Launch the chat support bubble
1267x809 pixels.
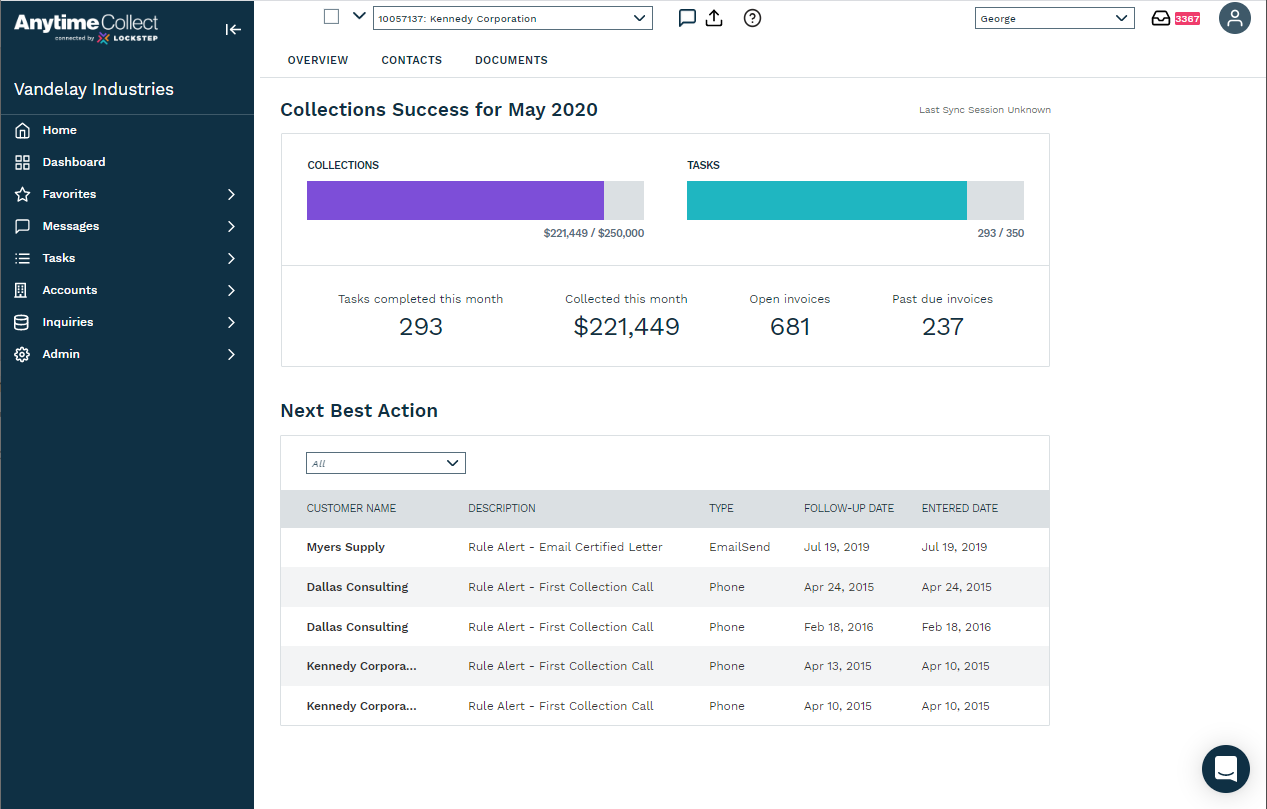1225,769
